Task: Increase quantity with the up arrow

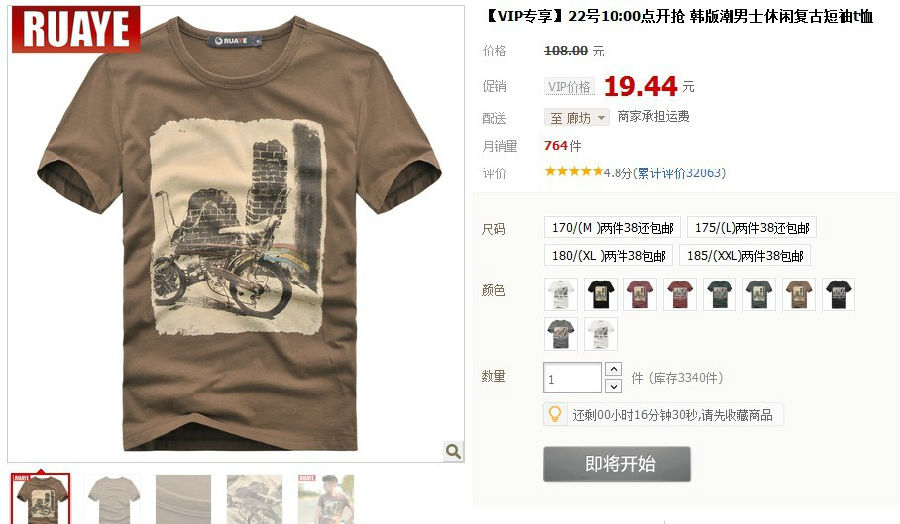Action: pos(614,369)
